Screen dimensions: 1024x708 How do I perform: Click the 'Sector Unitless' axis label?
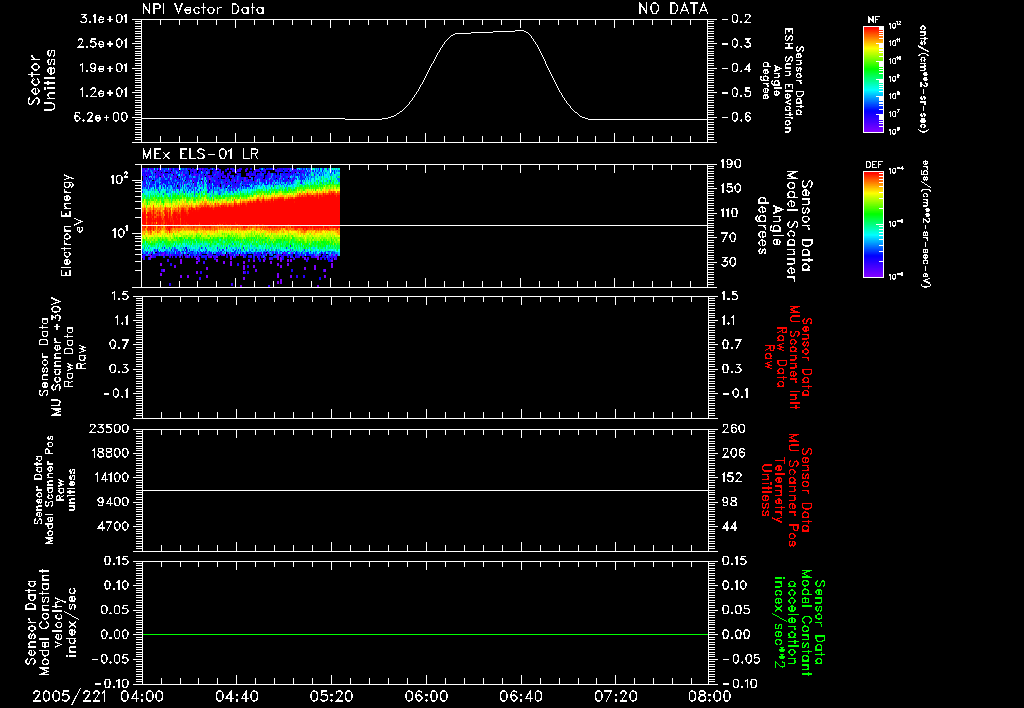point(42,80)
